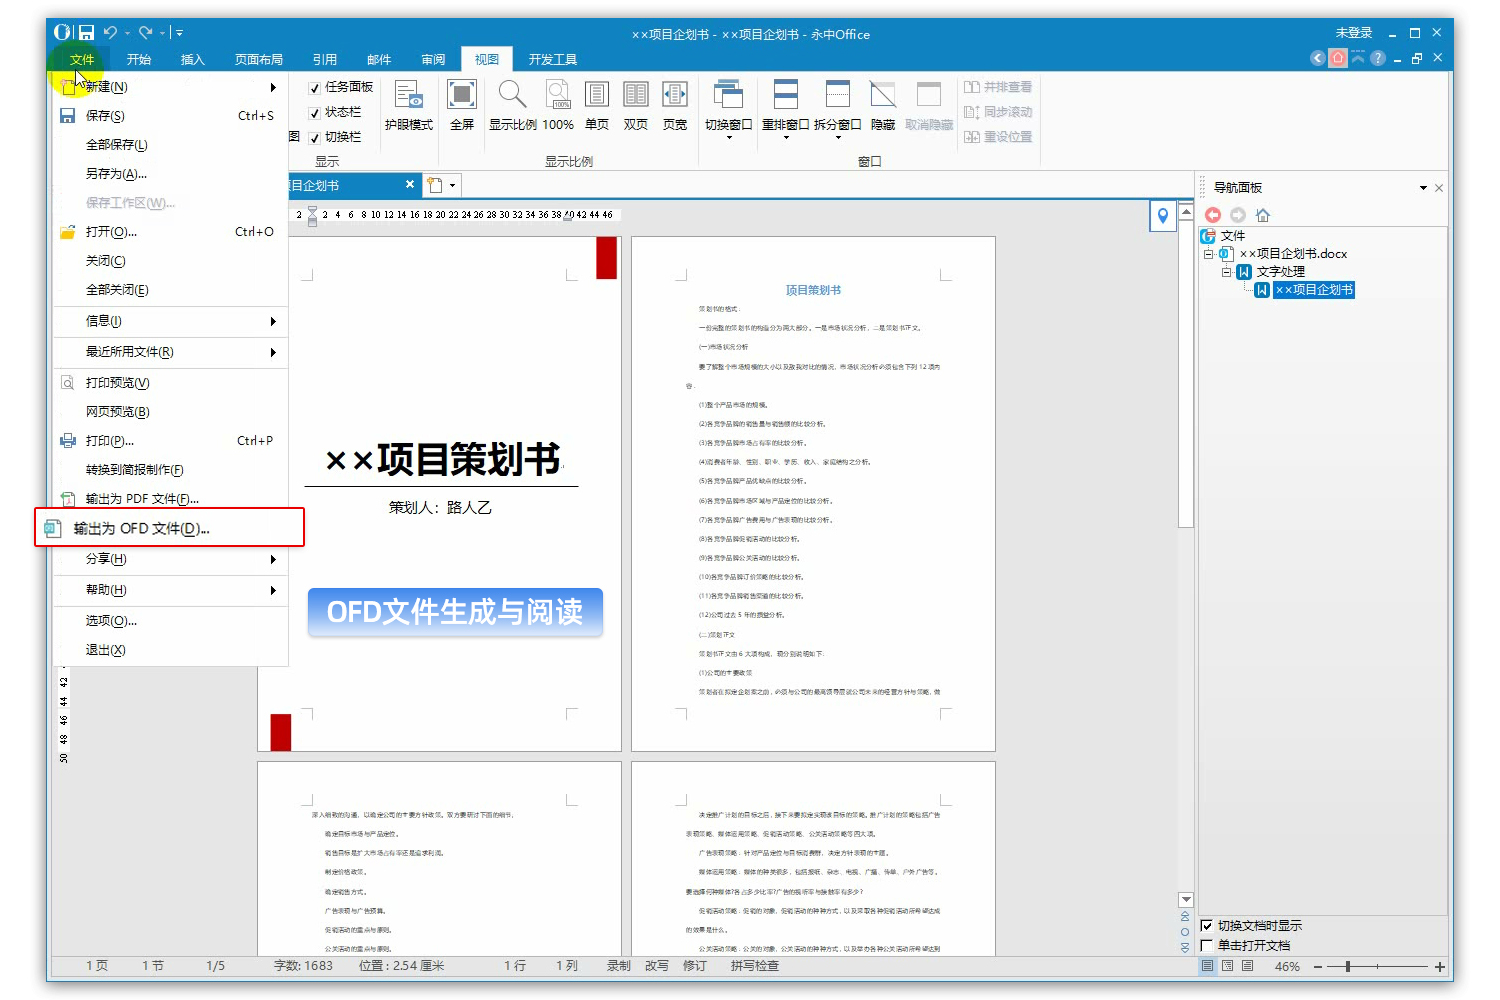Screen dimensions: 1500x1000
Task: Choose 输出为 OFD 文件 menu item
Action: pos(145,528)
